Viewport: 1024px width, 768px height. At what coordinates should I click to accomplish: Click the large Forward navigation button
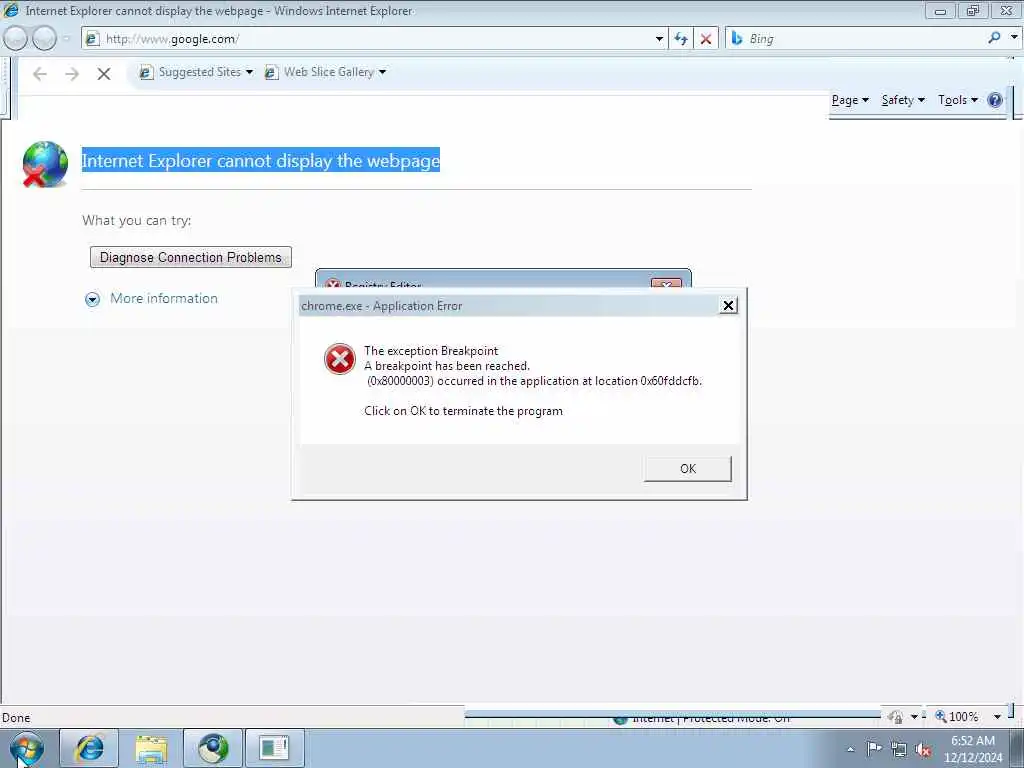pos(44,39)
